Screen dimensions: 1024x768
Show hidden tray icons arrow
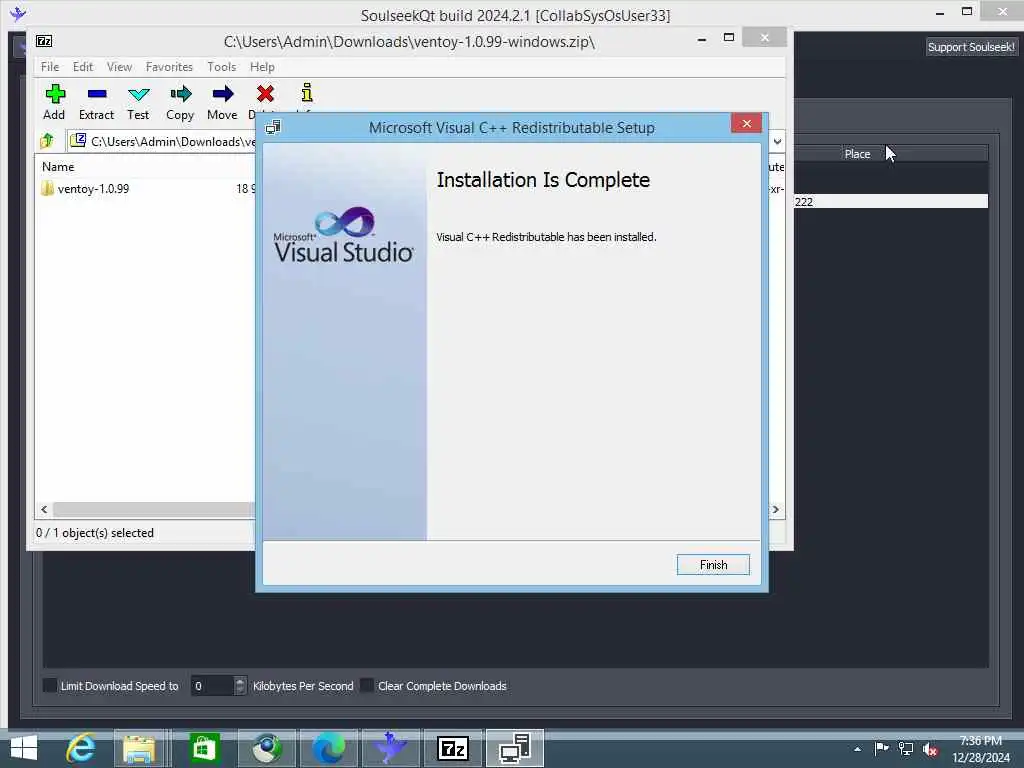[x=857, y=749]
